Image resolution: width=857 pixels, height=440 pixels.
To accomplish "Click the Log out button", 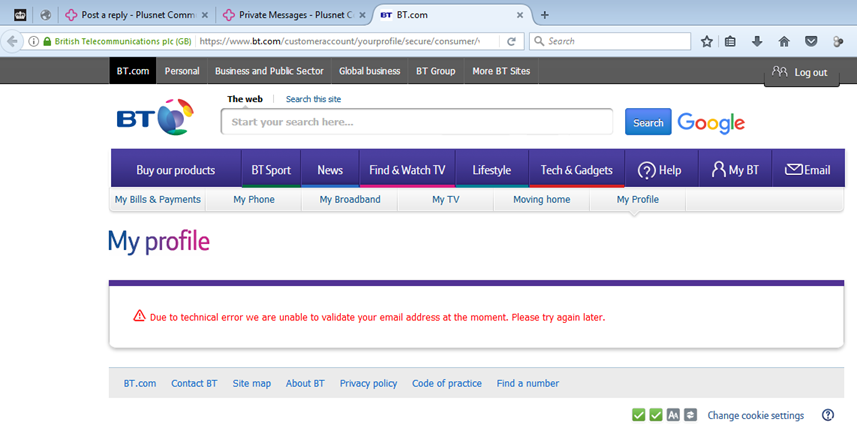I will tap(801, 72).
